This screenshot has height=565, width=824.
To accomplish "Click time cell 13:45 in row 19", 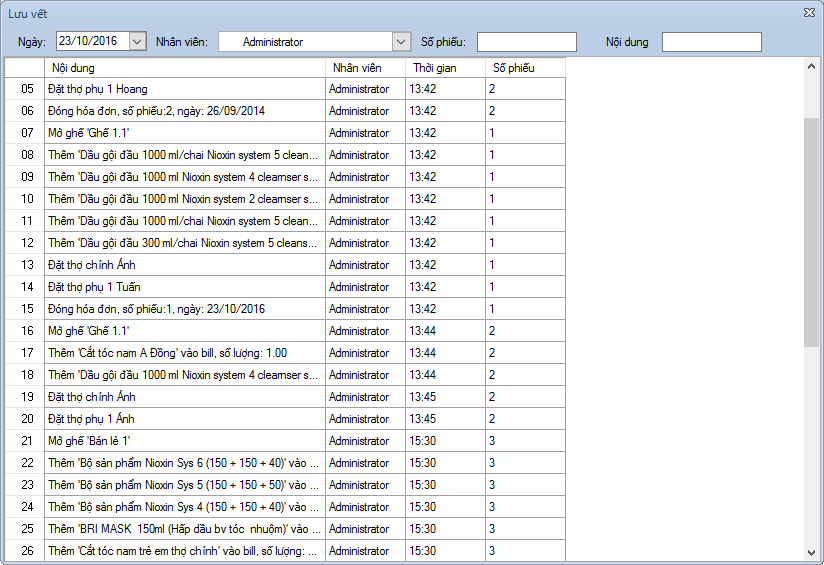I will (445, 397).
